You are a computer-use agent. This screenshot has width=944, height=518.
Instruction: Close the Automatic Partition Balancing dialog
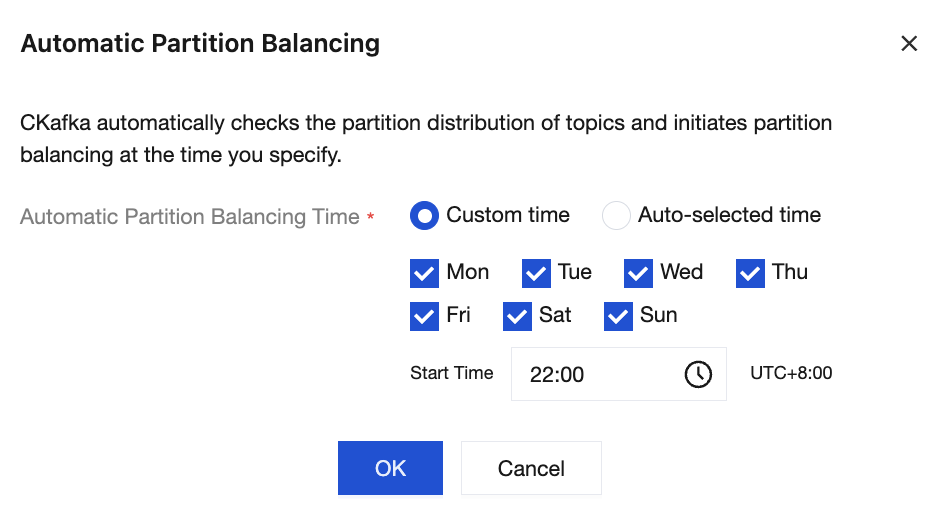[908, 44]
